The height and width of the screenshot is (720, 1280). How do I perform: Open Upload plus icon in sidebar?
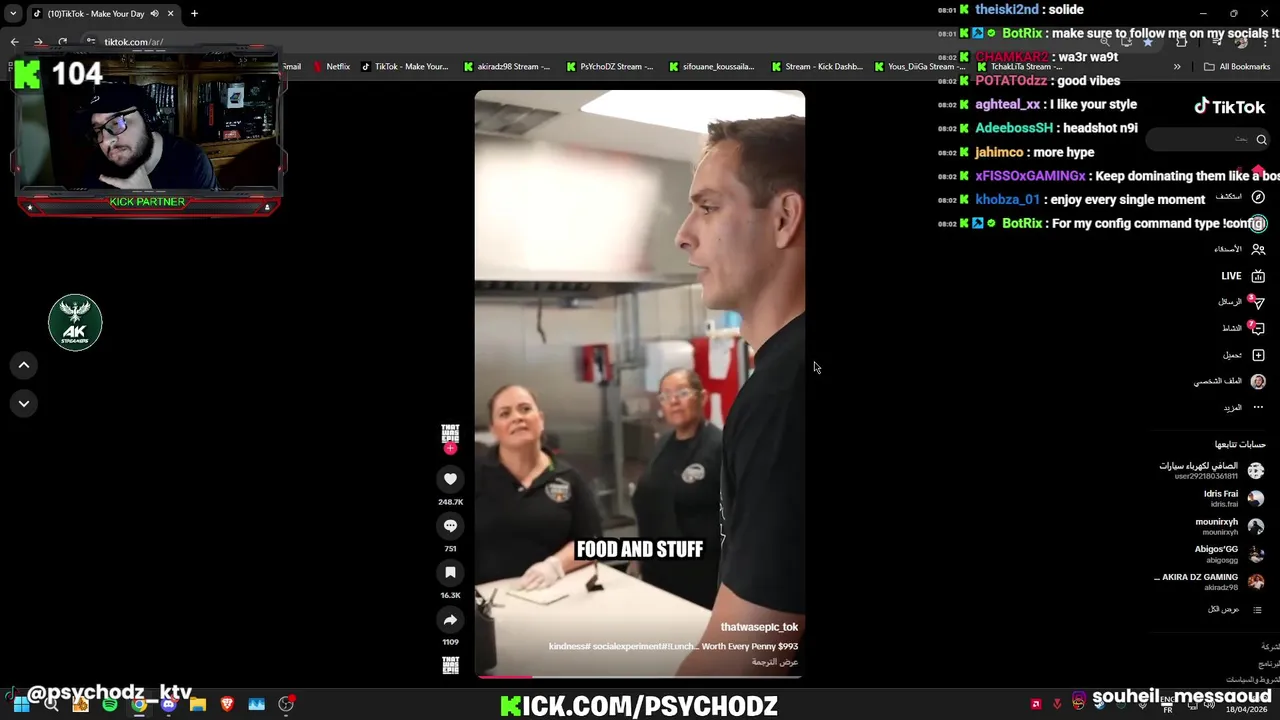[1258, 355]
